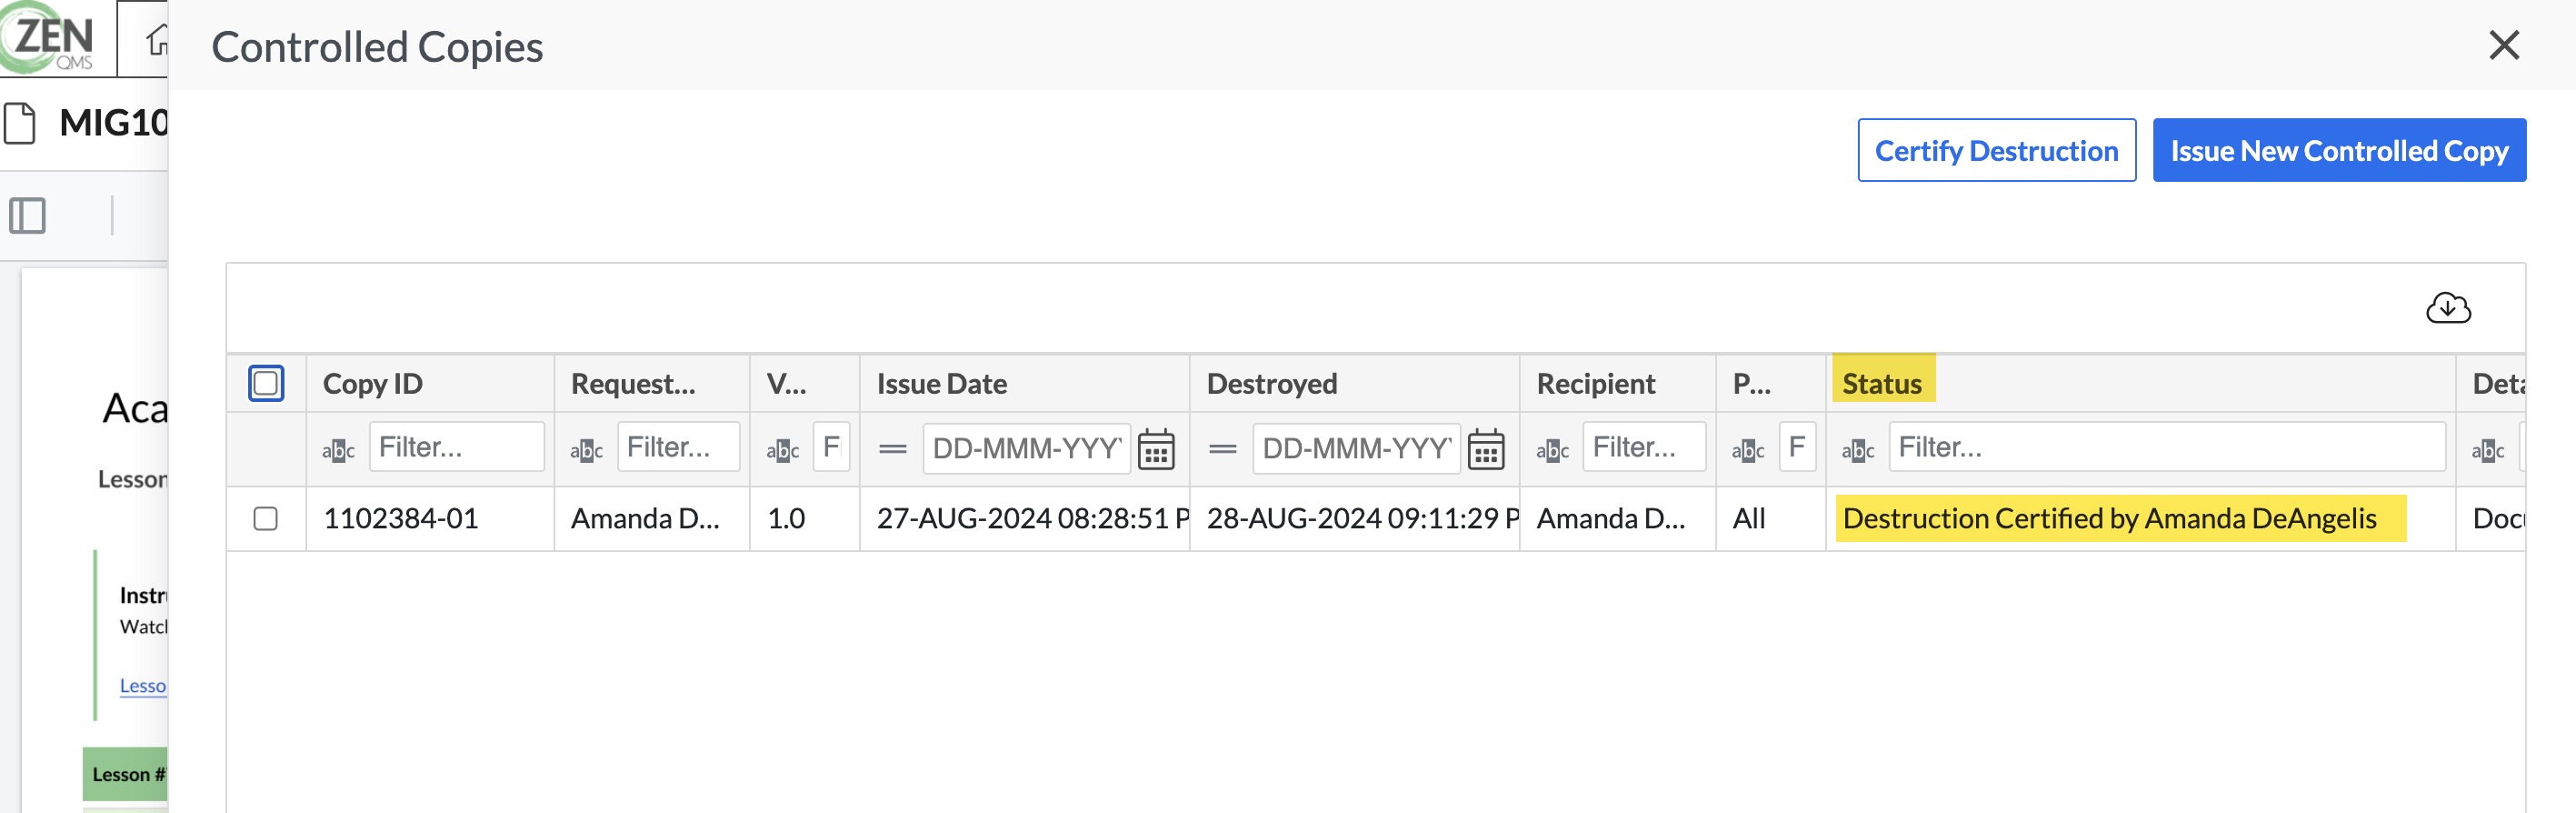Open the Issue Date equals operator dropdown
The image size is (2576, 813).
pyautogui.click(x=892, y=449)
